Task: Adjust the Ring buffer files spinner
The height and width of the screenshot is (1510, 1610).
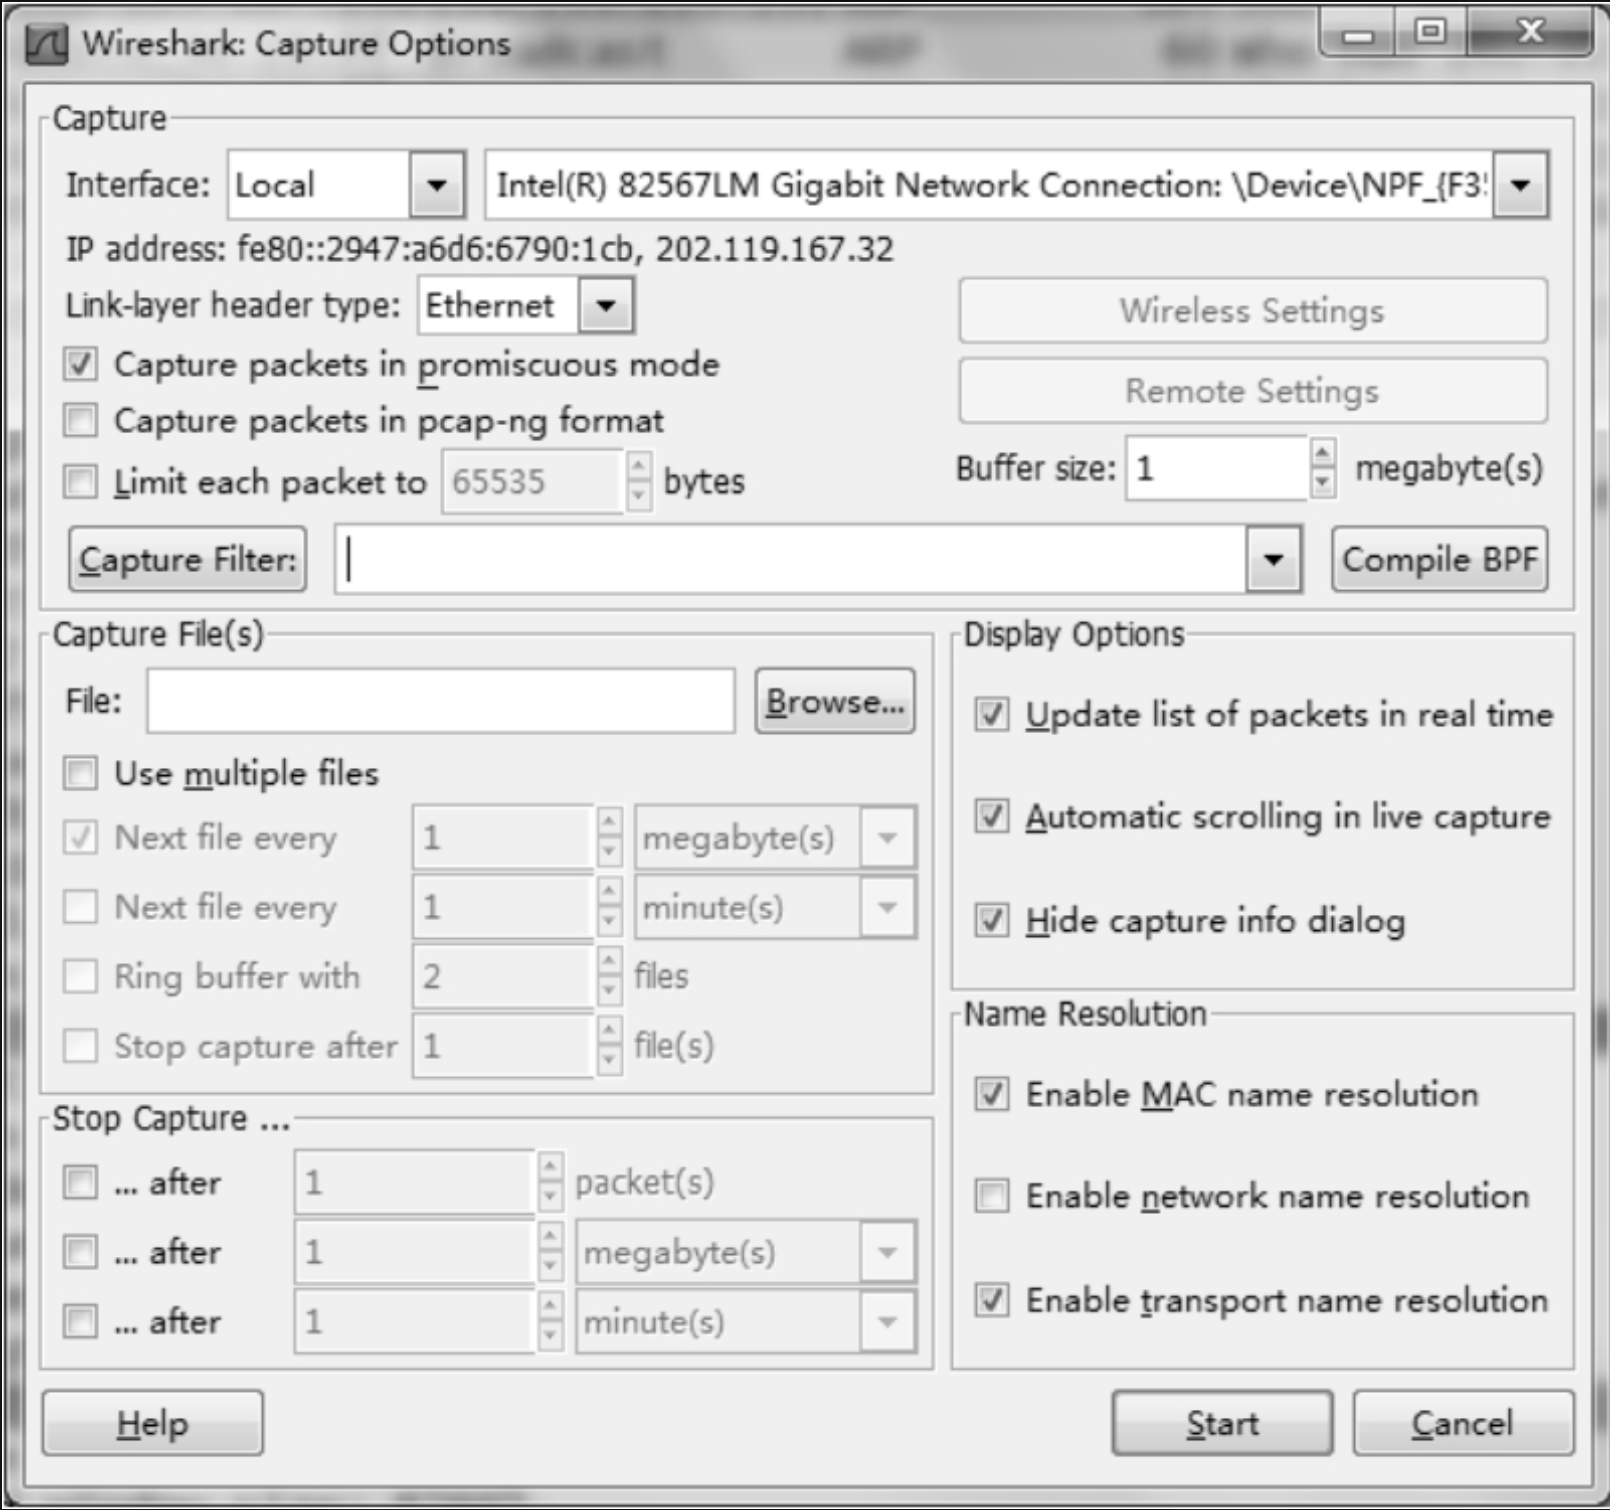Action: pyautogui.click(x=609, y=976)
